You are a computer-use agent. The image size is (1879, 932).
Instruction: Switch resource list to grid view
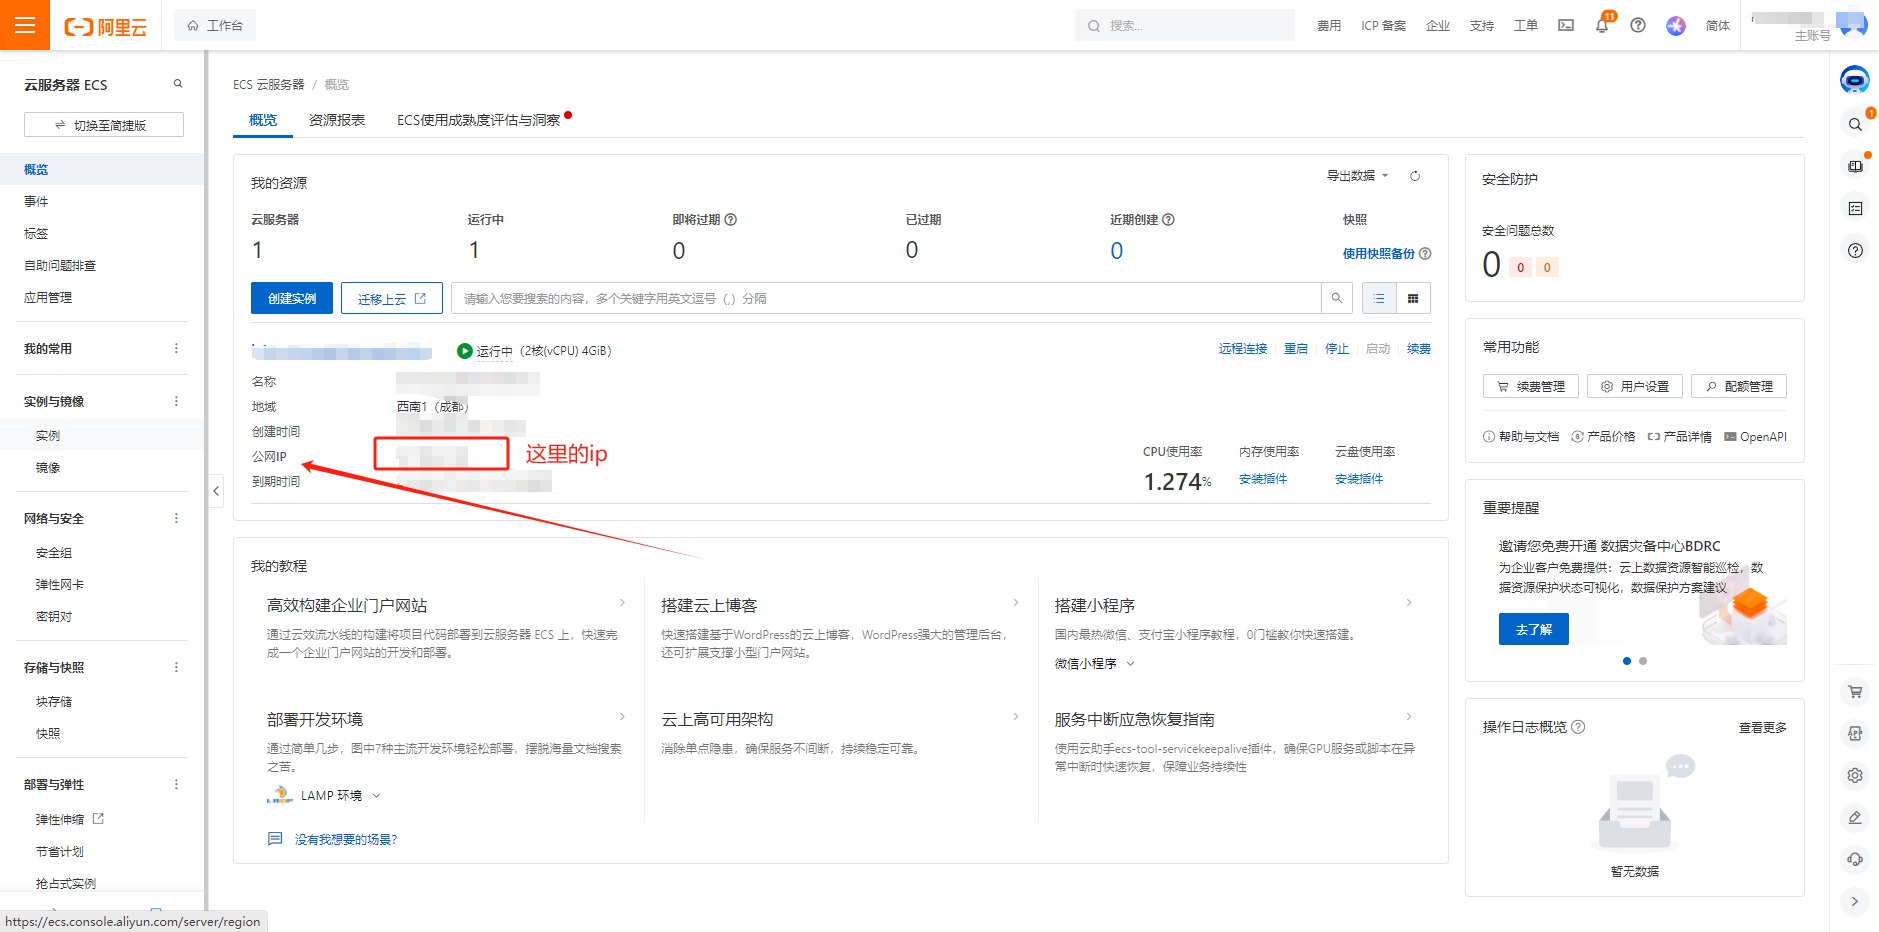pyautogui.click(x=1412, y=297)
